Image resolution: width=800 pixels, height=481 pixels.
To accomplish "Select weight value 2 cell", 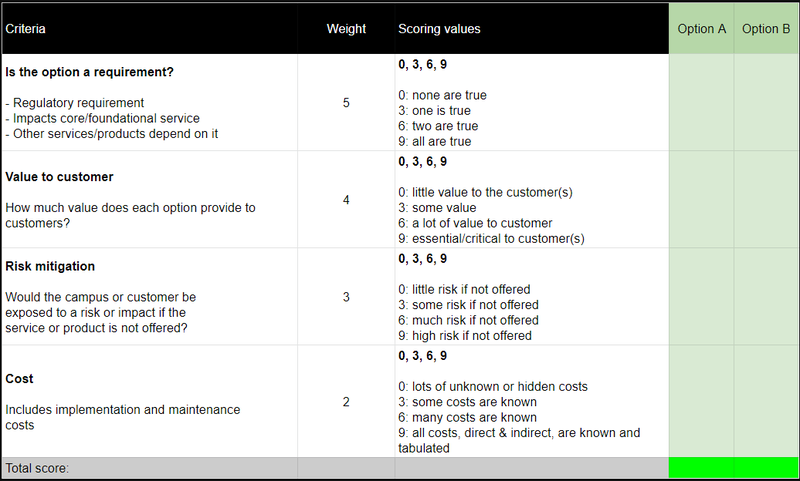I will click(346, 401).
